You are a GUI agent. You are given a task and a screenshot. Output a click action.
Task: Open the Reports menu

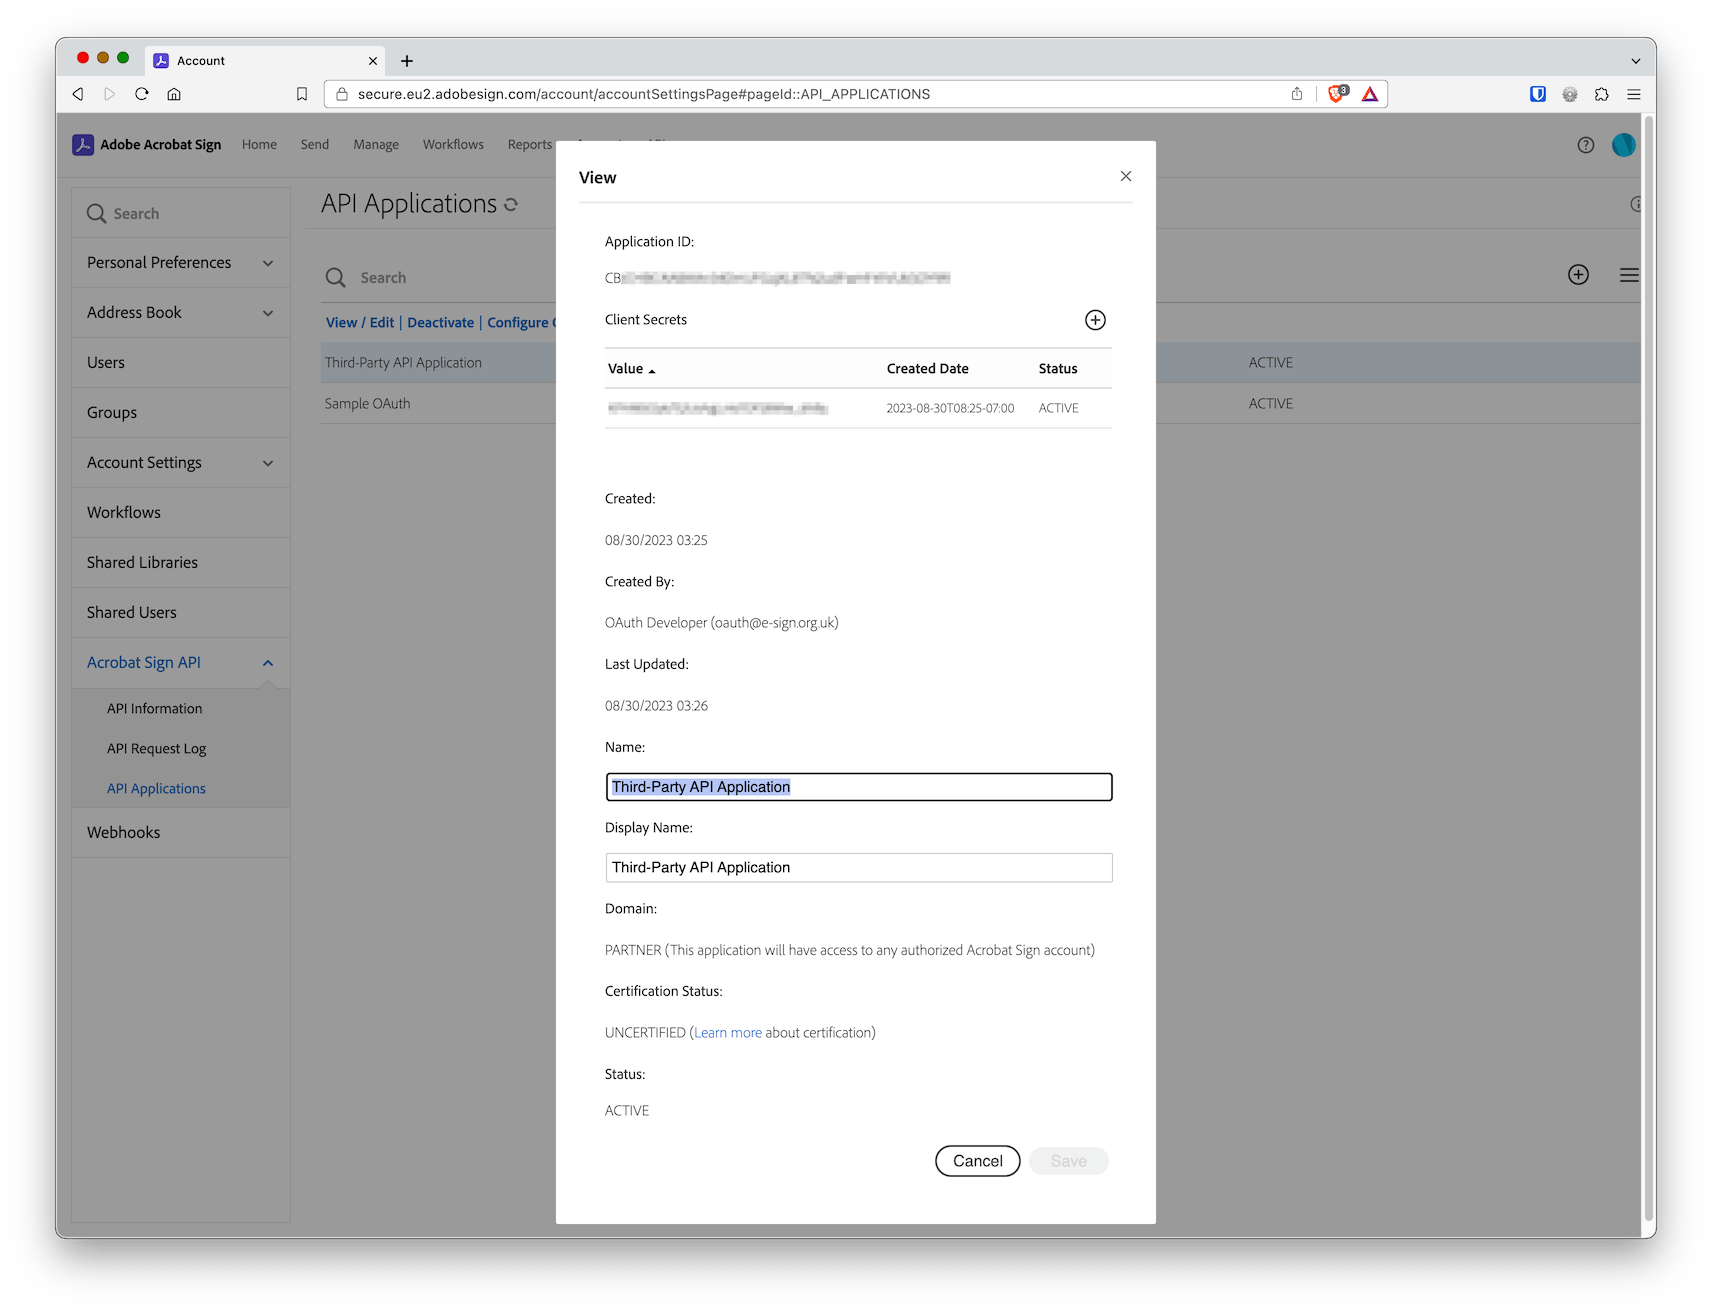(529, 145)
